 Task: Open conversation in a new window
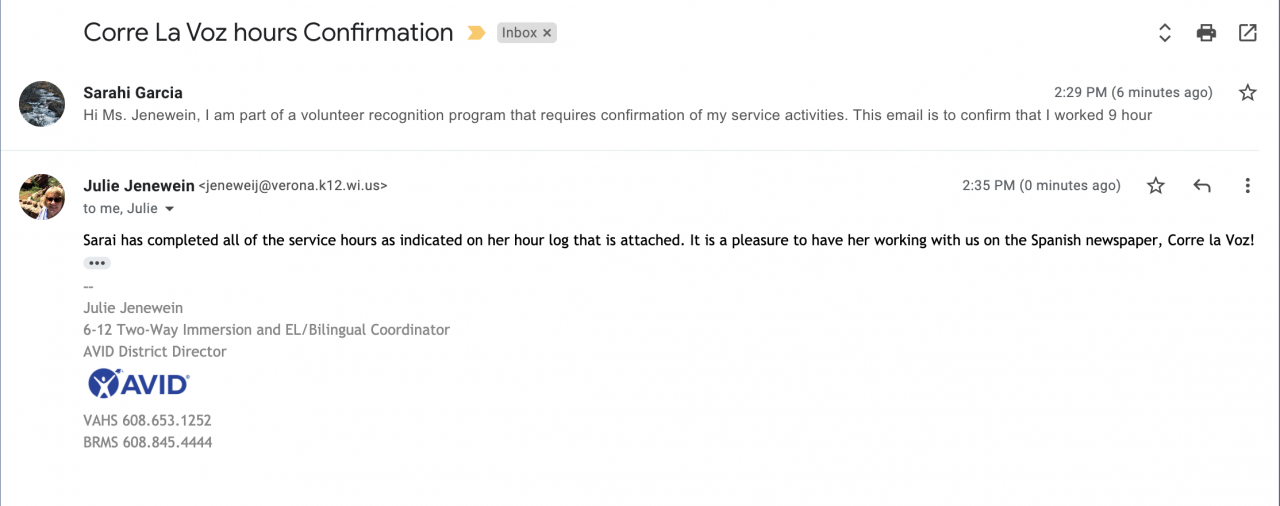tap(1248, 33)
